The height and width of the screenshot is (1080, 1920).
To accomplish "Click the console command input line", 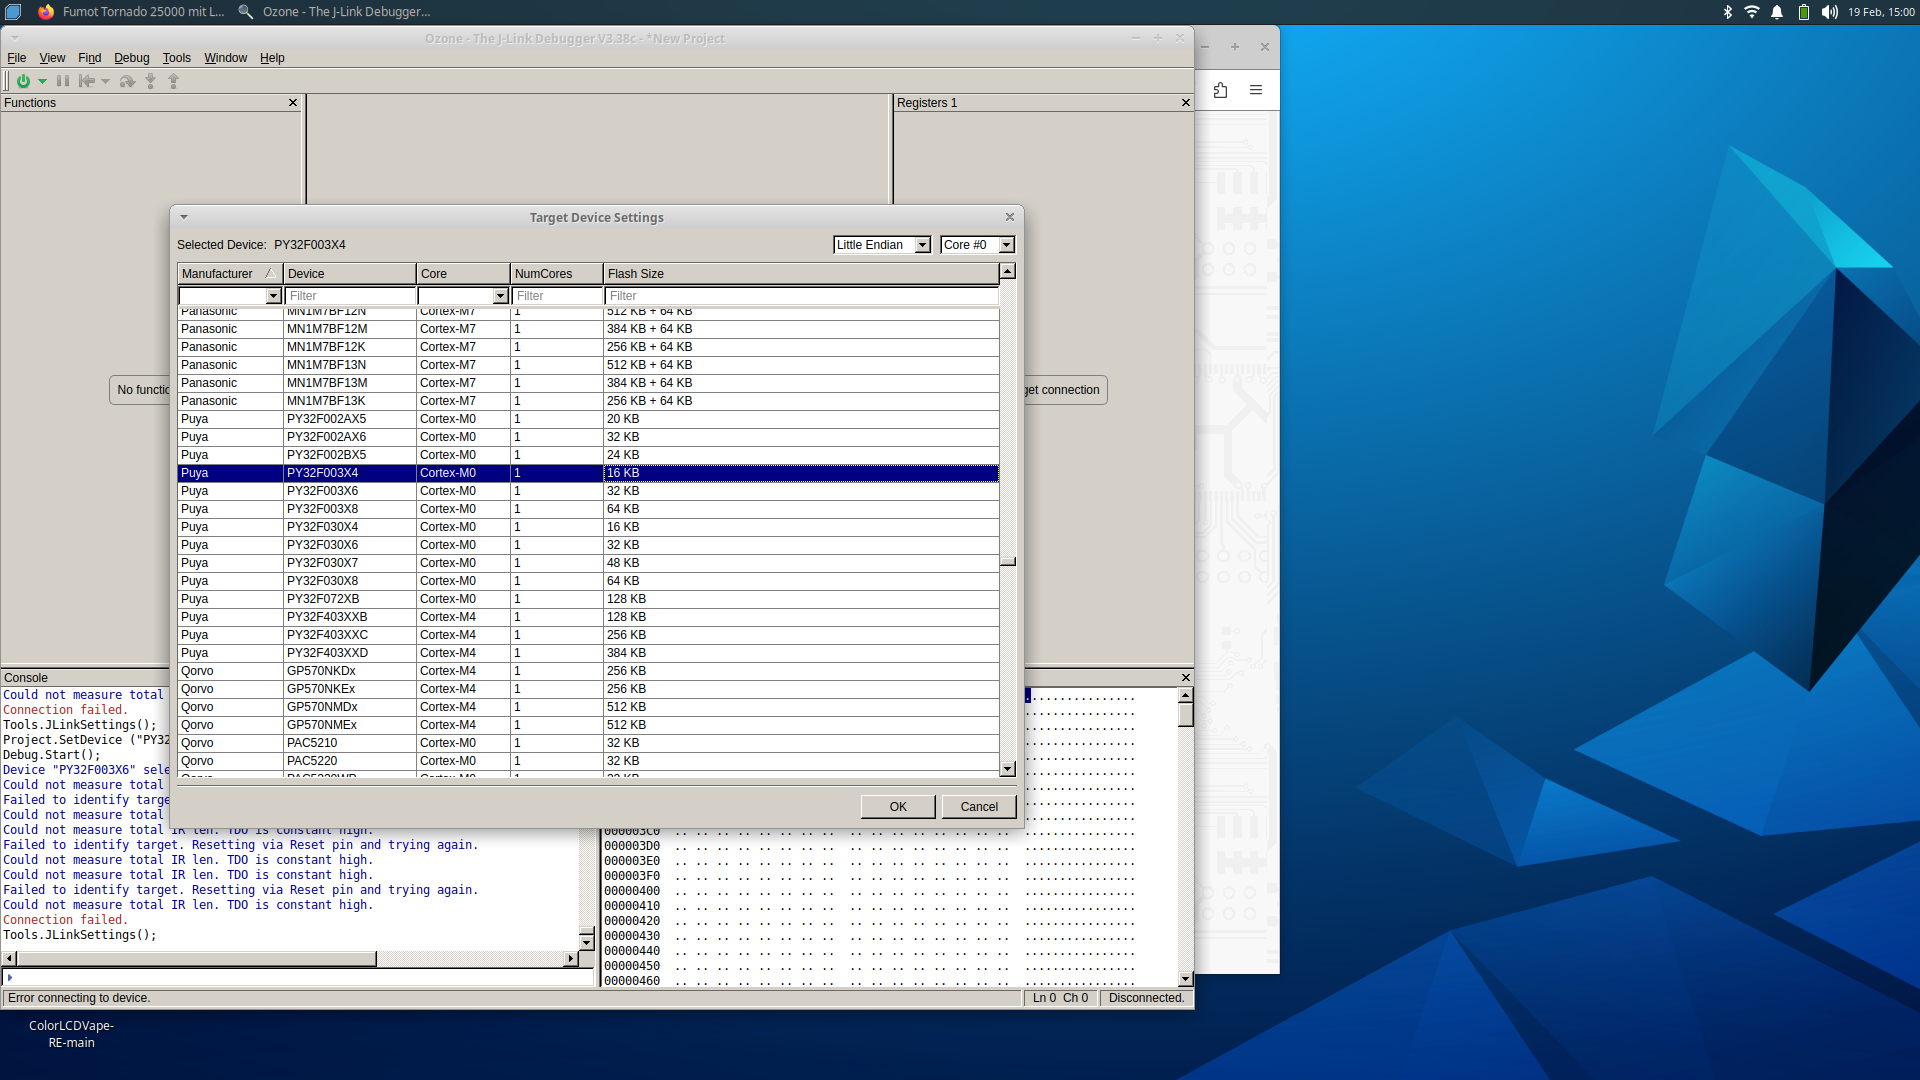I will click(300, 978).
